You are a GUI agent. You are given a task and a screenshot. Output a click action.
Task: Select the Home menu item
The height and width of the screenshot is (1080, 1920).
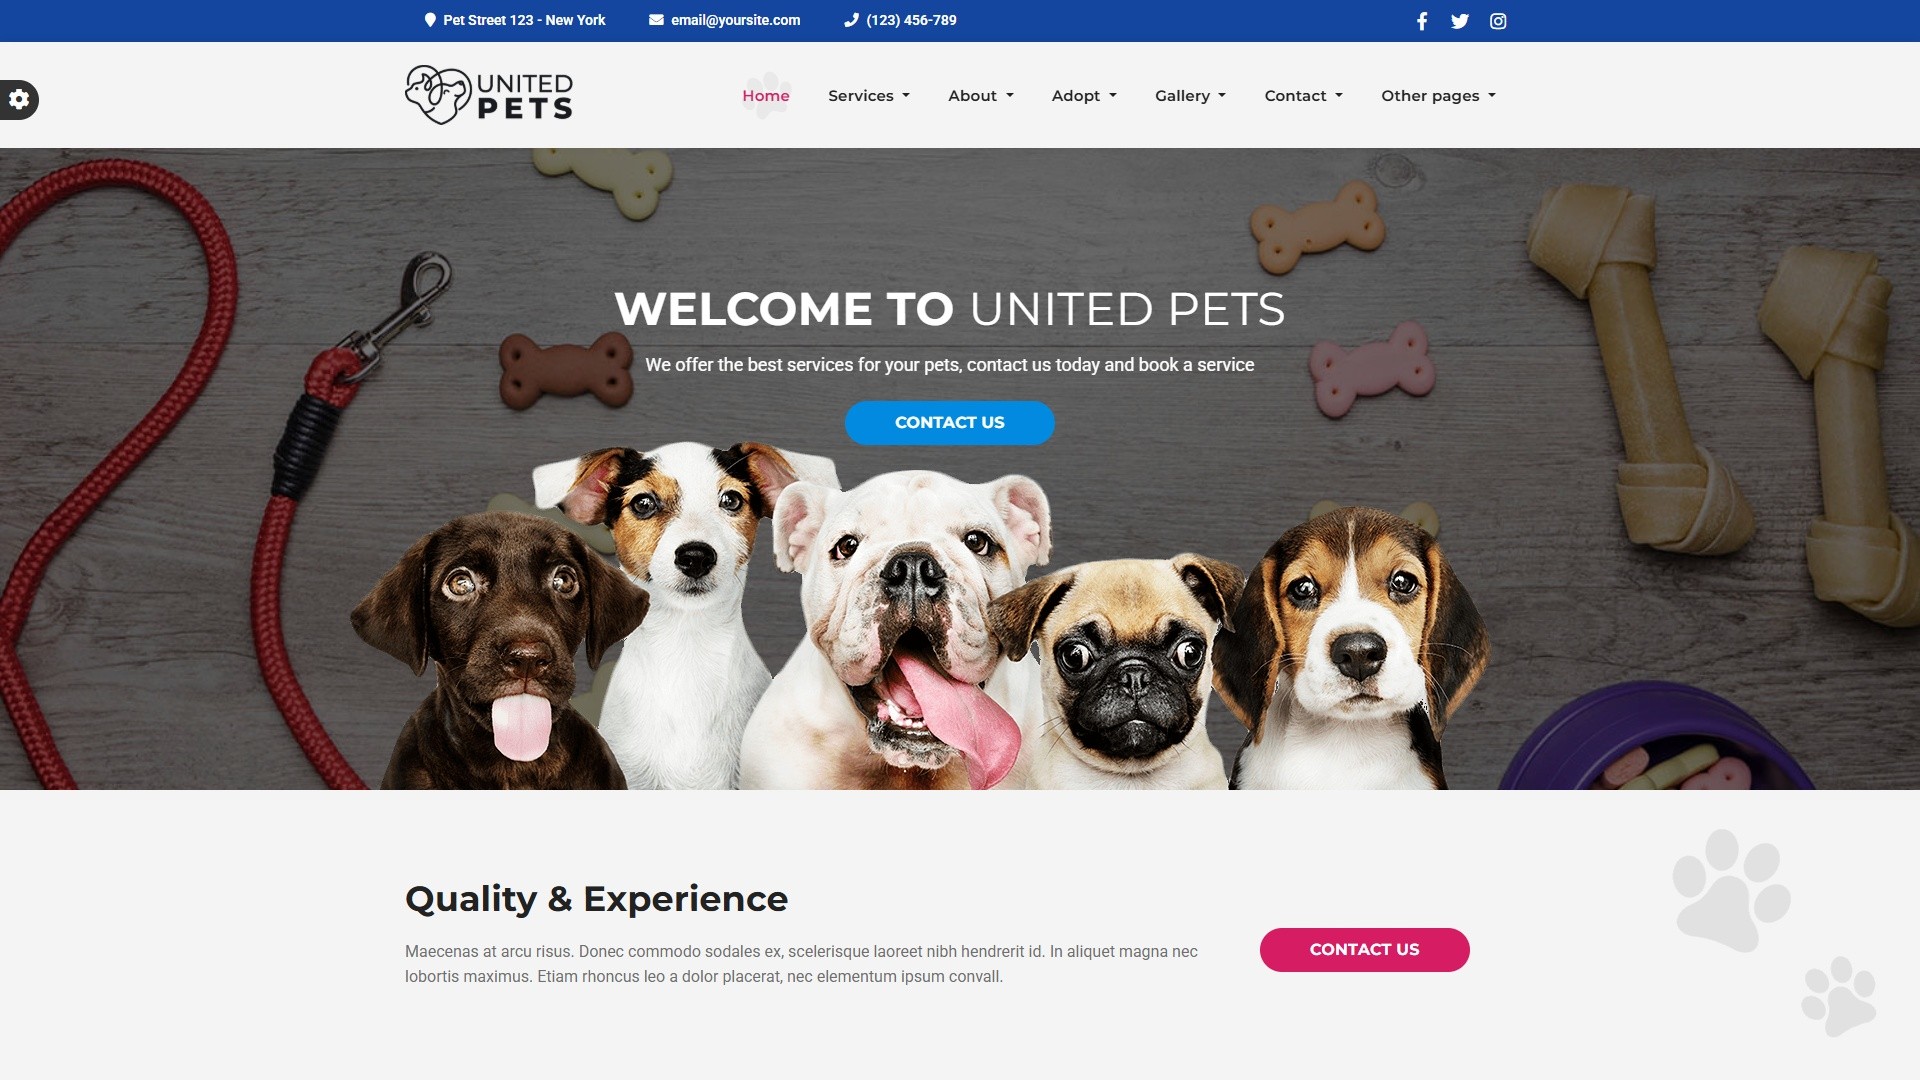point(766,96)
